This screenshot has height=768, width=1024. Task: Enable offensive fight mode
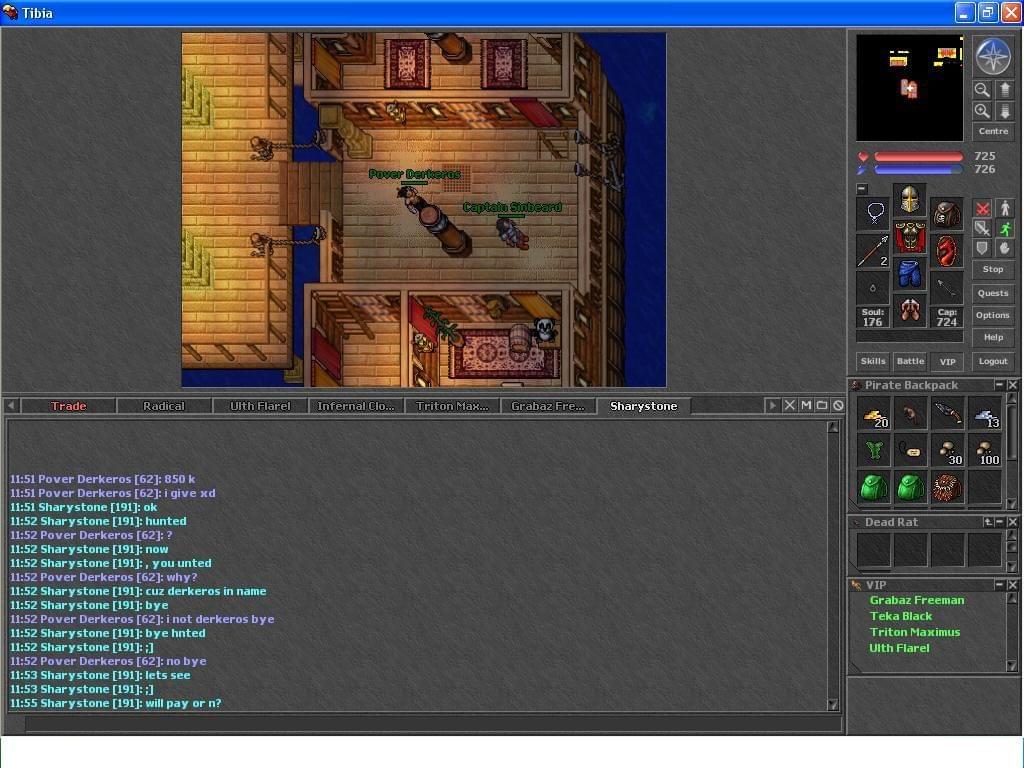pyautogui.click(x=982, y=208)
